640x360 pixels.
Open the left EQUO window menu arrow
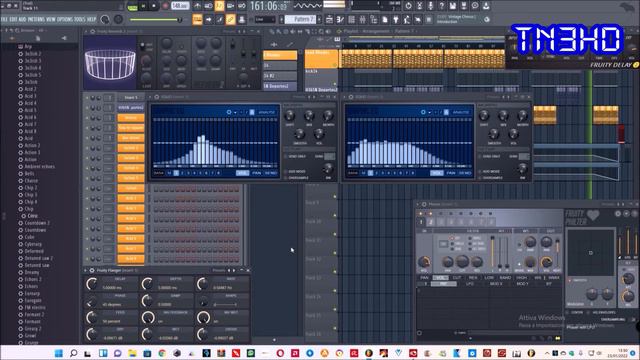[150, 97]
